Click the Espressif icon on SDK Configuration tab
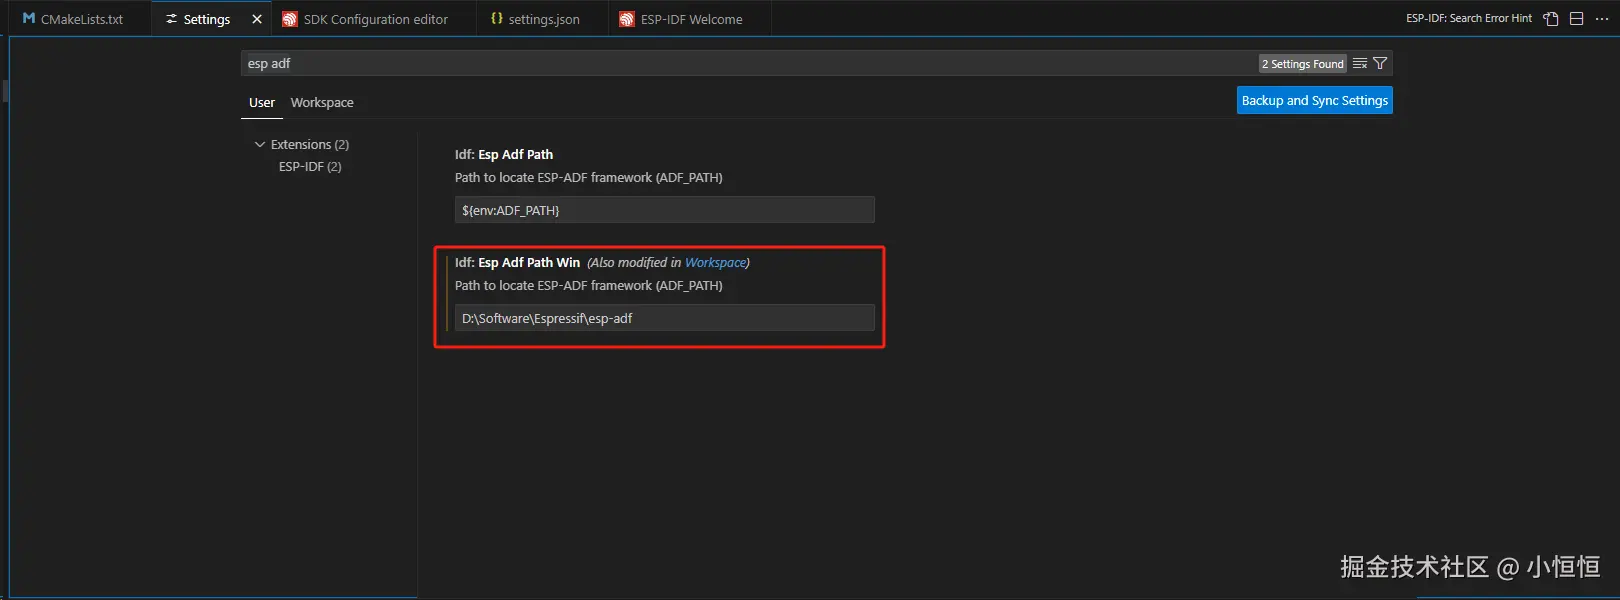Screen dimensions: 1620x600 coord(290,19)
